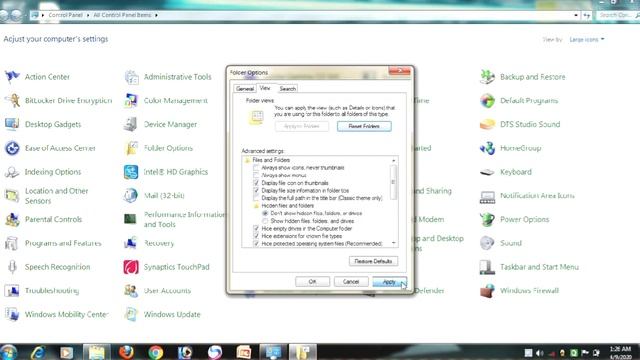This screenshot has height=360, width=640.
Task: Check Display the full path in title bar
Action: pos(256,198)
